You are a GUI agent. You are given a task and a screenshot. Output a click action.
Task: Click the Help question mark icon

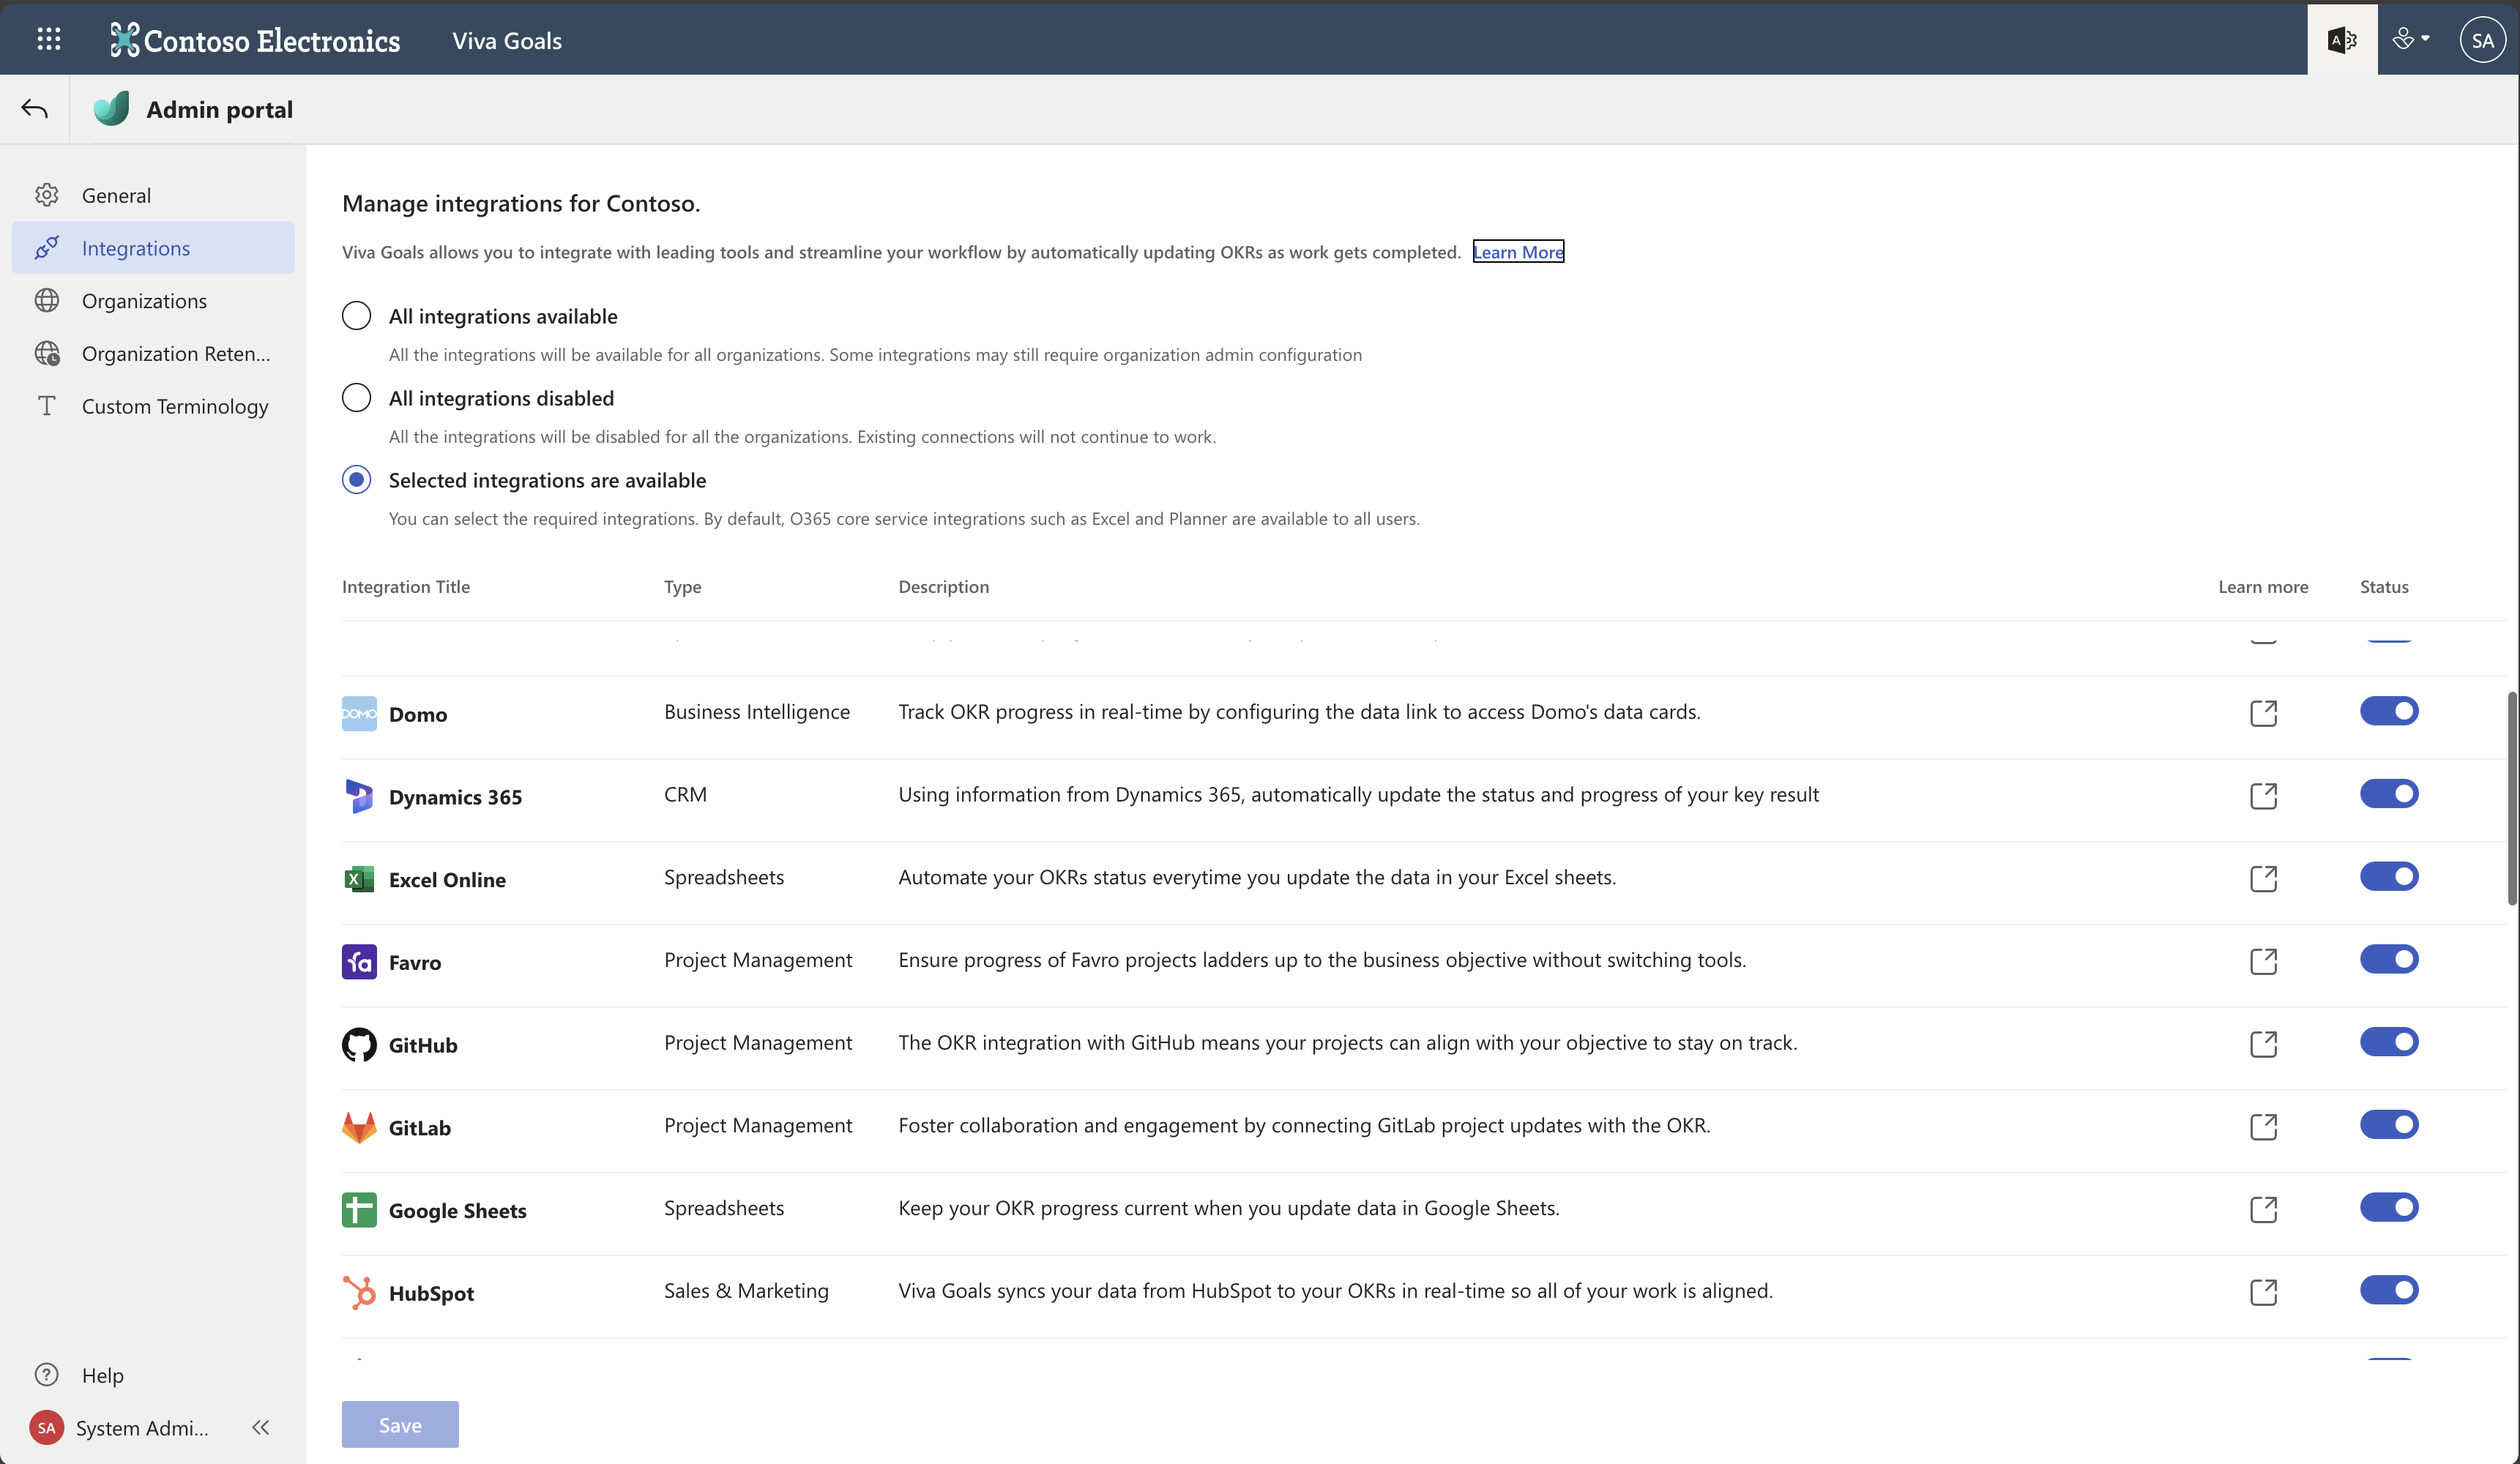coord(47,1375)
